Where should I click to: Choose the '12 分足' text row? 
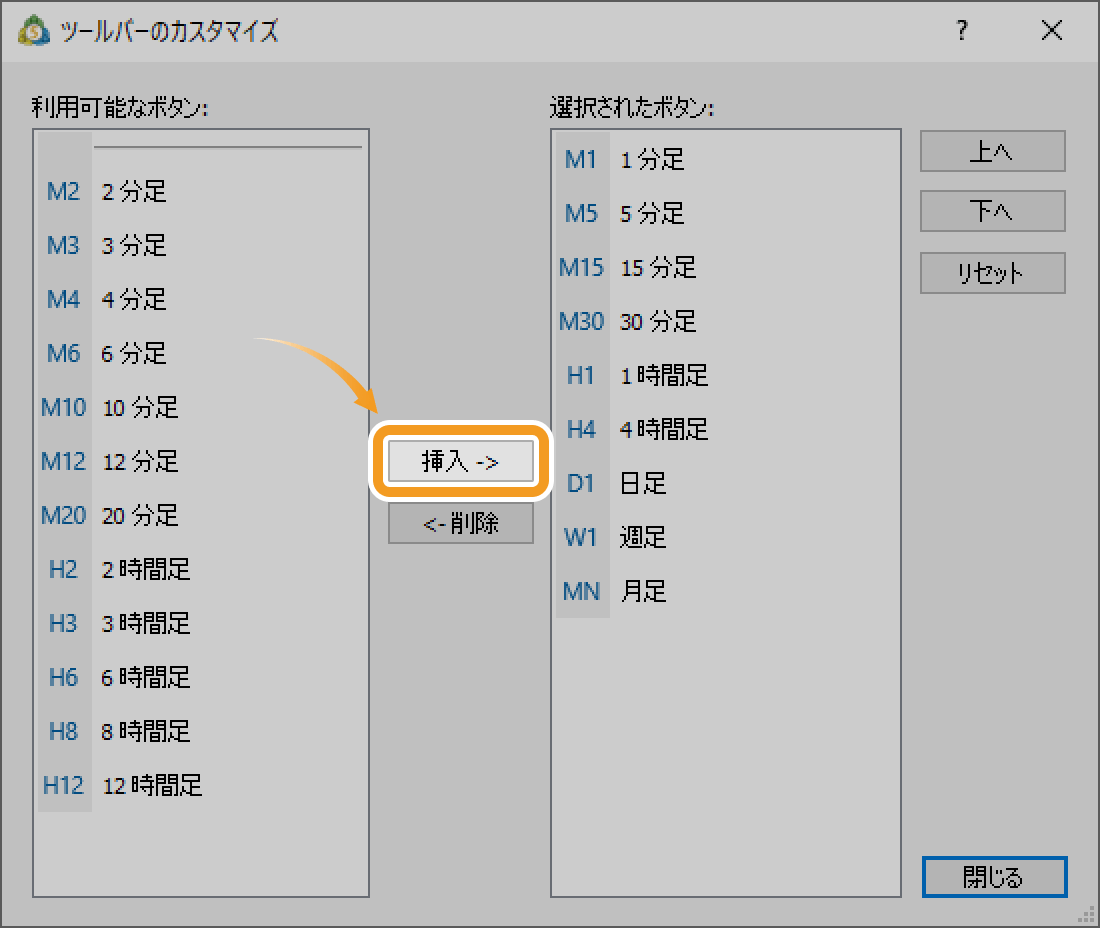coord(140,462)
